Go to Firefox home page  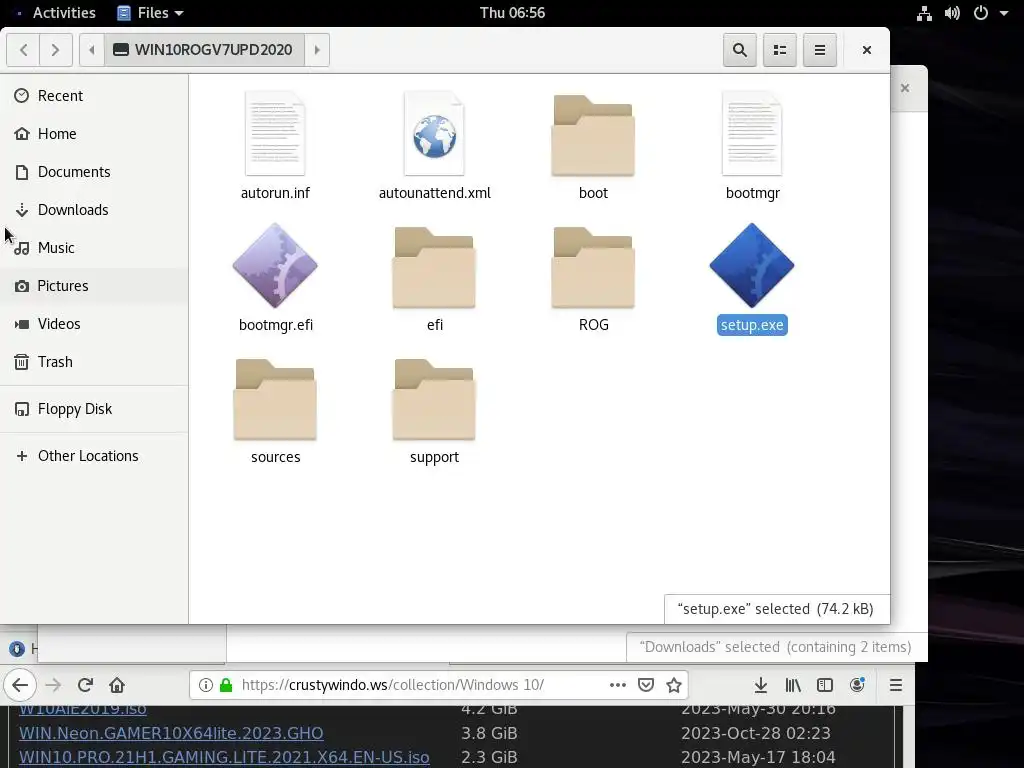[117, 685]
